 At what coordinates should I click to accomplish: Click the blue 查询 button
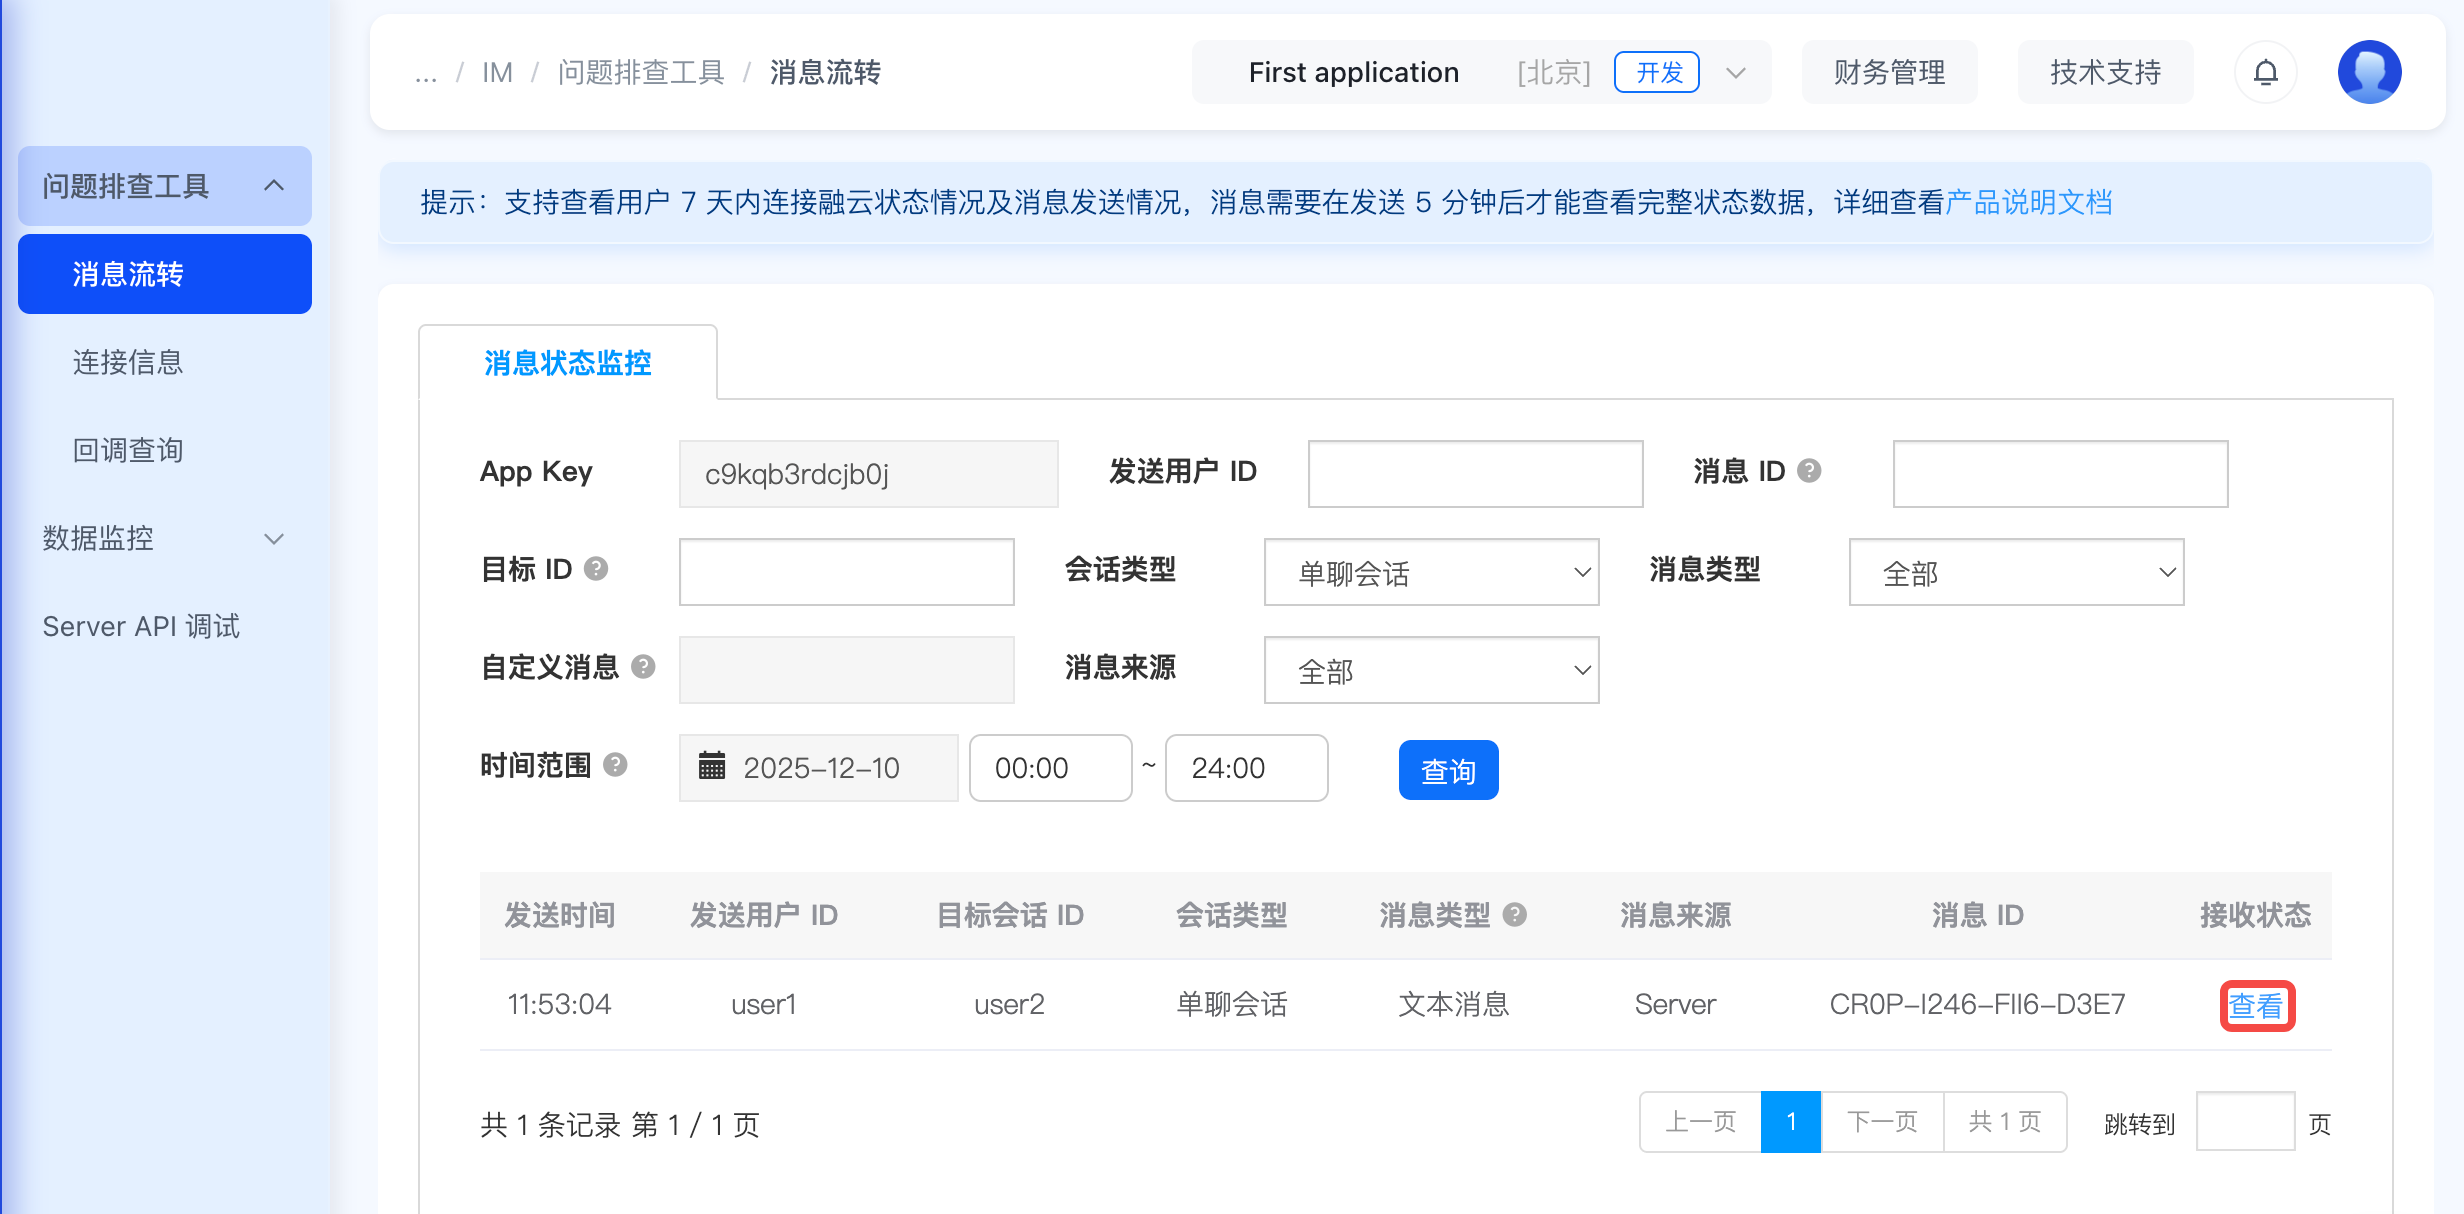coord(1447,770)
